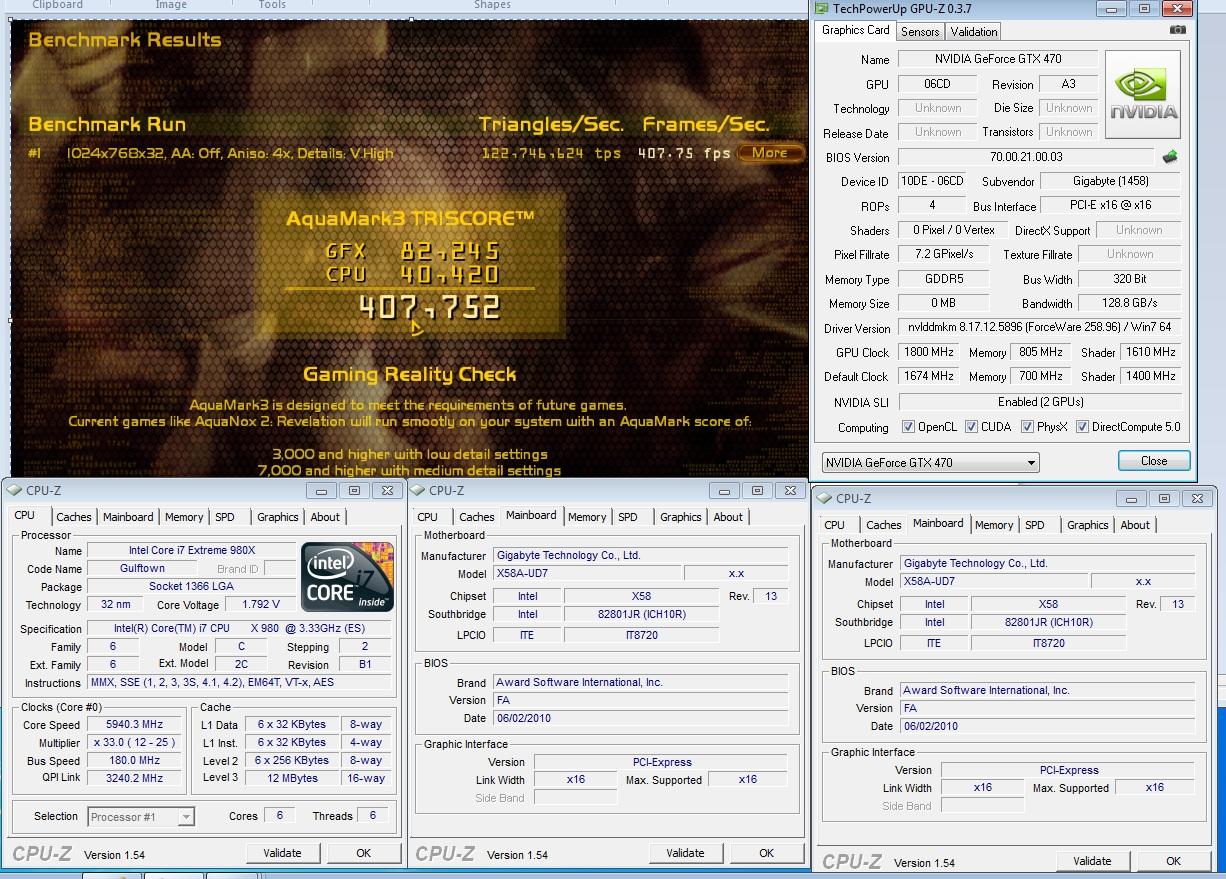Toggle the OpenCL checkbox in GPU-Z
1226x879 pixels.
click(x=908, y=427)
